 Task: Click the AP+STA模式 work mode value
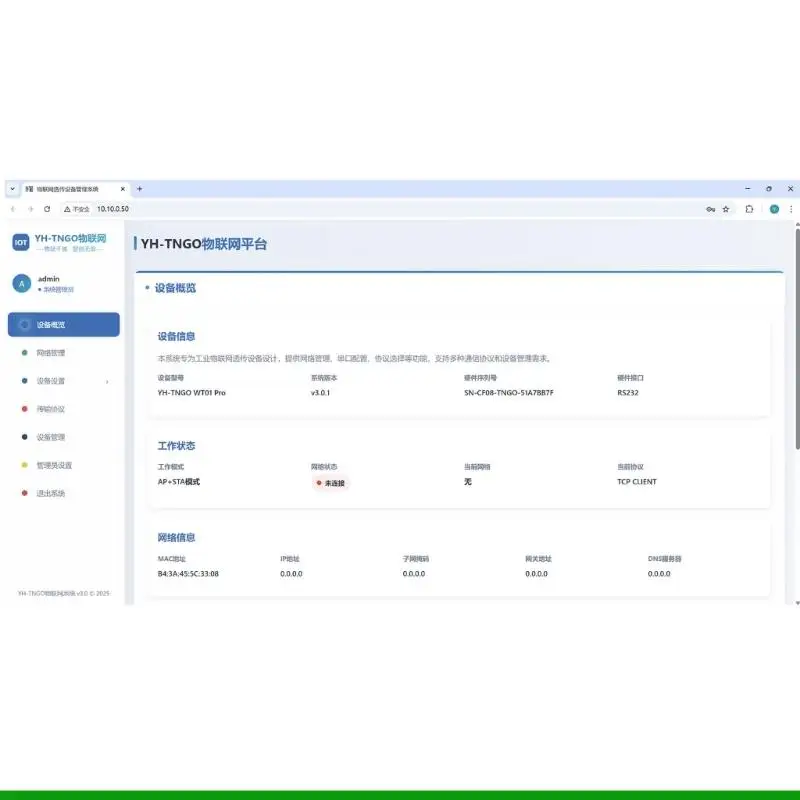[179, 482]
